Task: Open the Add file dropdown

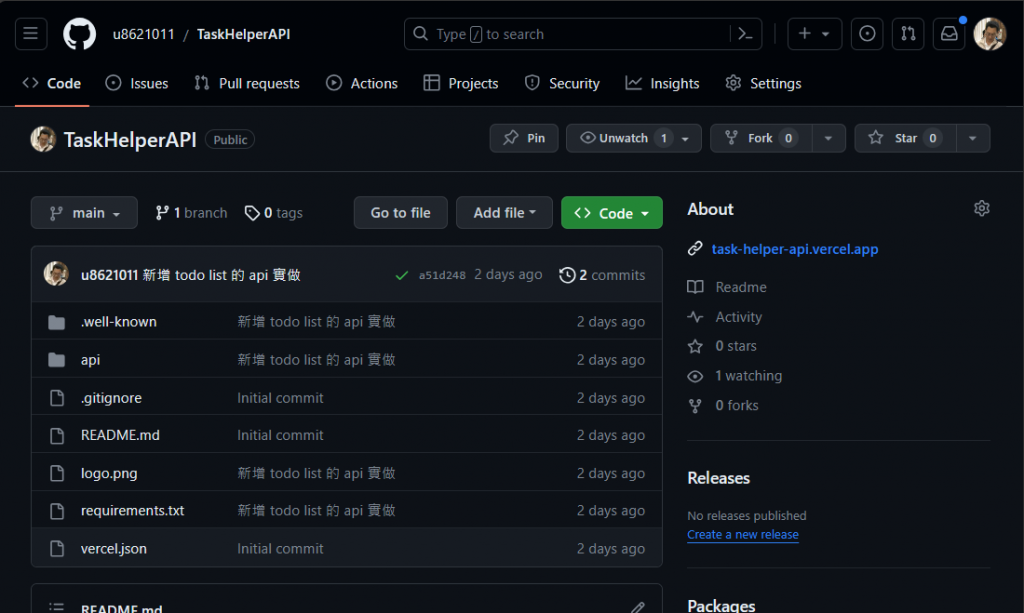Action: coord(504,213)
